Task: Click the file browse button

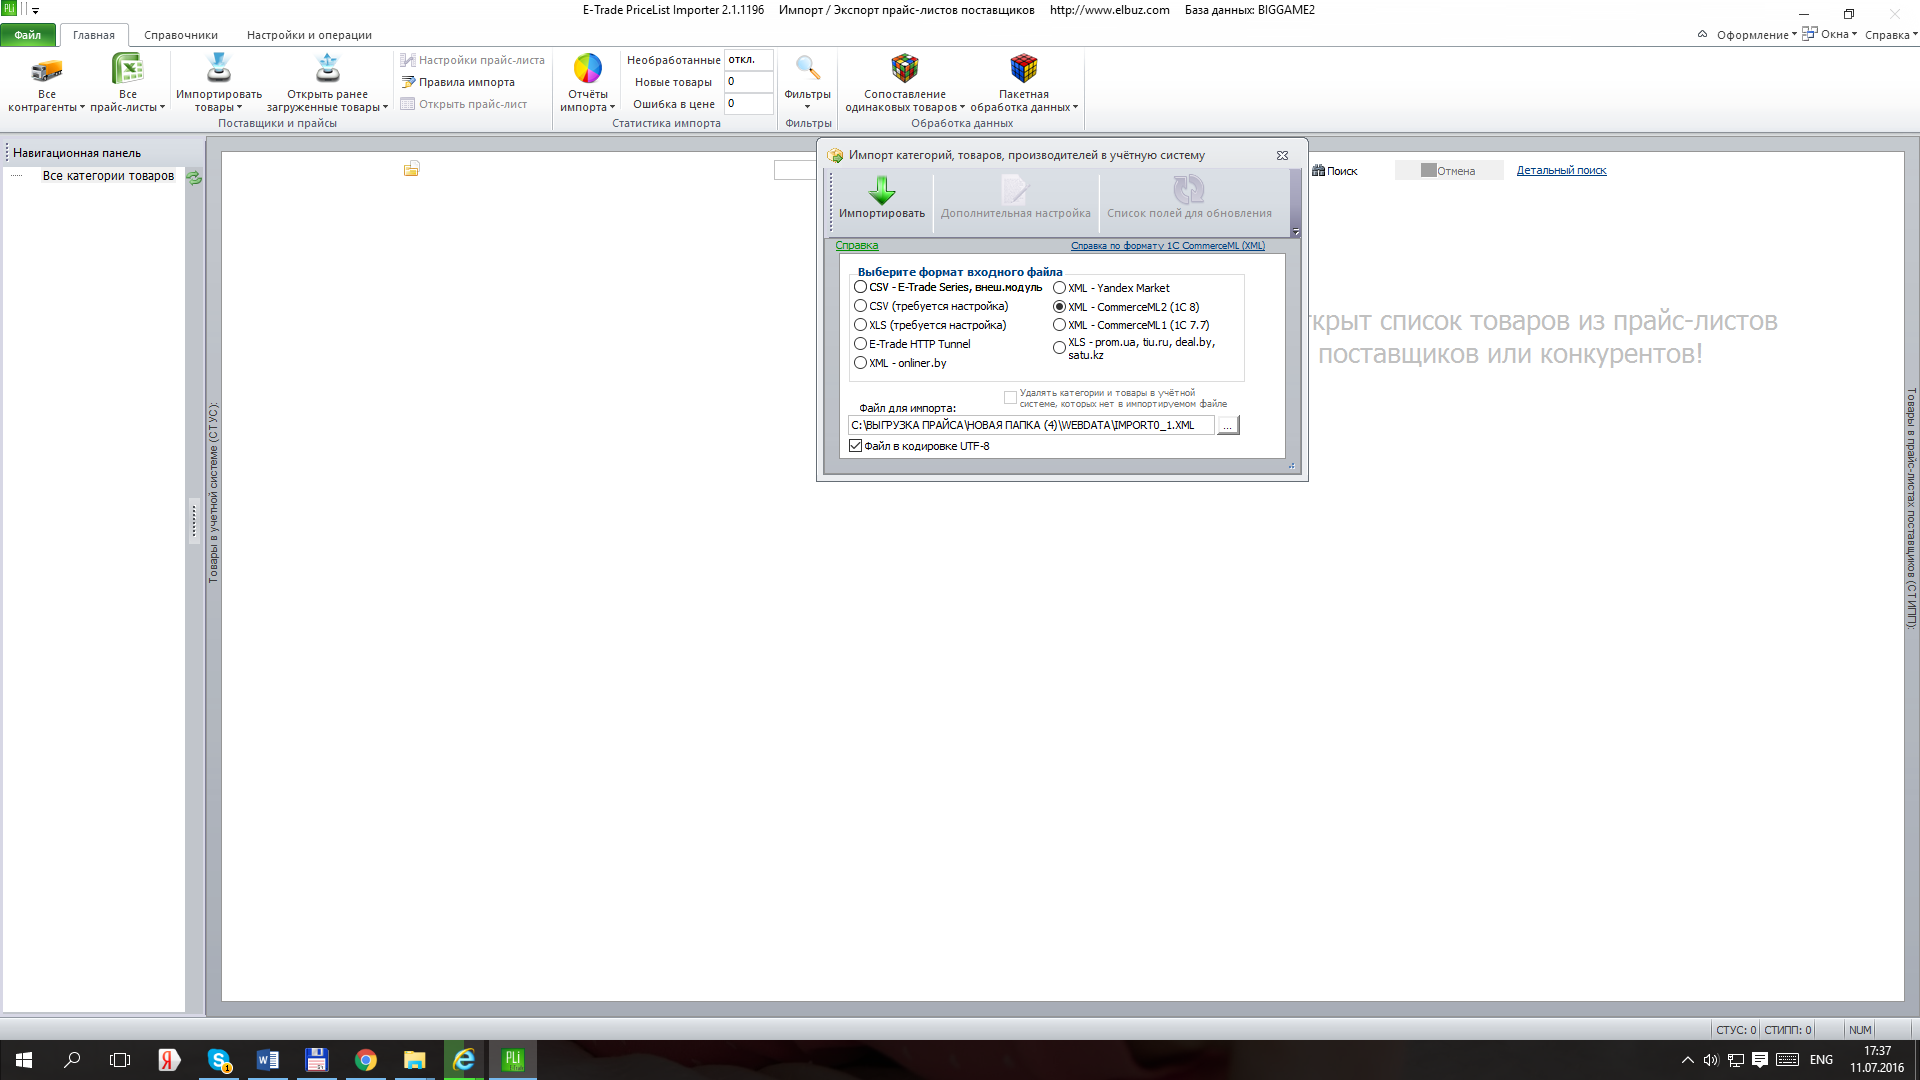Action: click(1228, 426)
